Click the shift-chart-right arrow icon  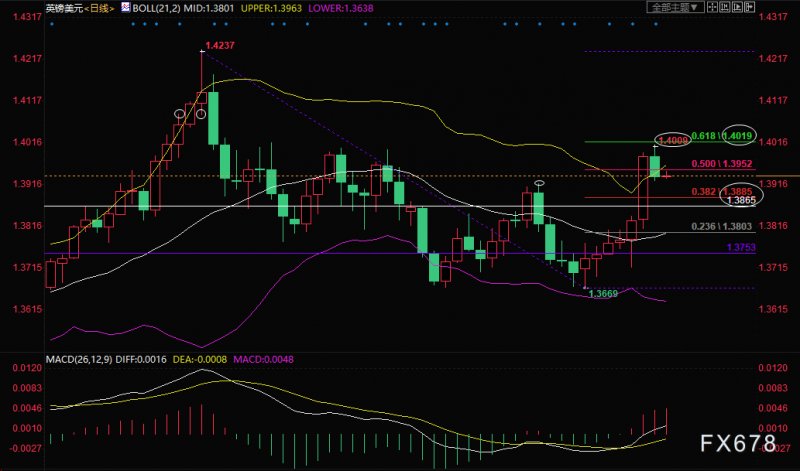click(749, 7)
